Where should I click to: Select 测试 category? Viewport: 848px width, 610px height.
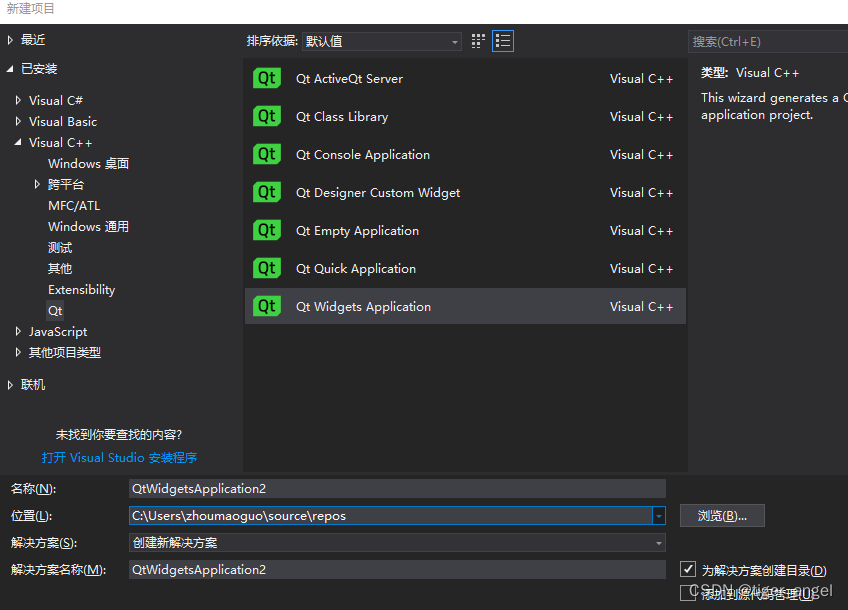click(x=60, y=248)
